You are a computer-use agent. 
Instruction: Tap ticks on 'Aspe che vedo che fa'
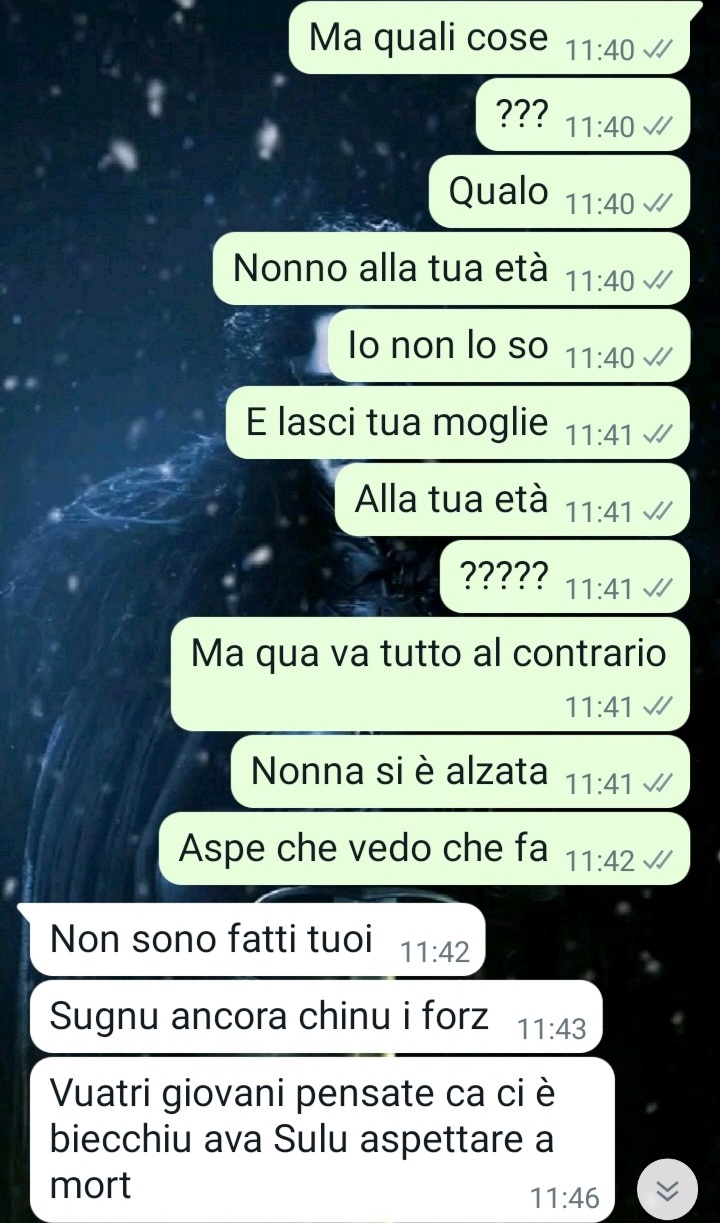(659, 861)
